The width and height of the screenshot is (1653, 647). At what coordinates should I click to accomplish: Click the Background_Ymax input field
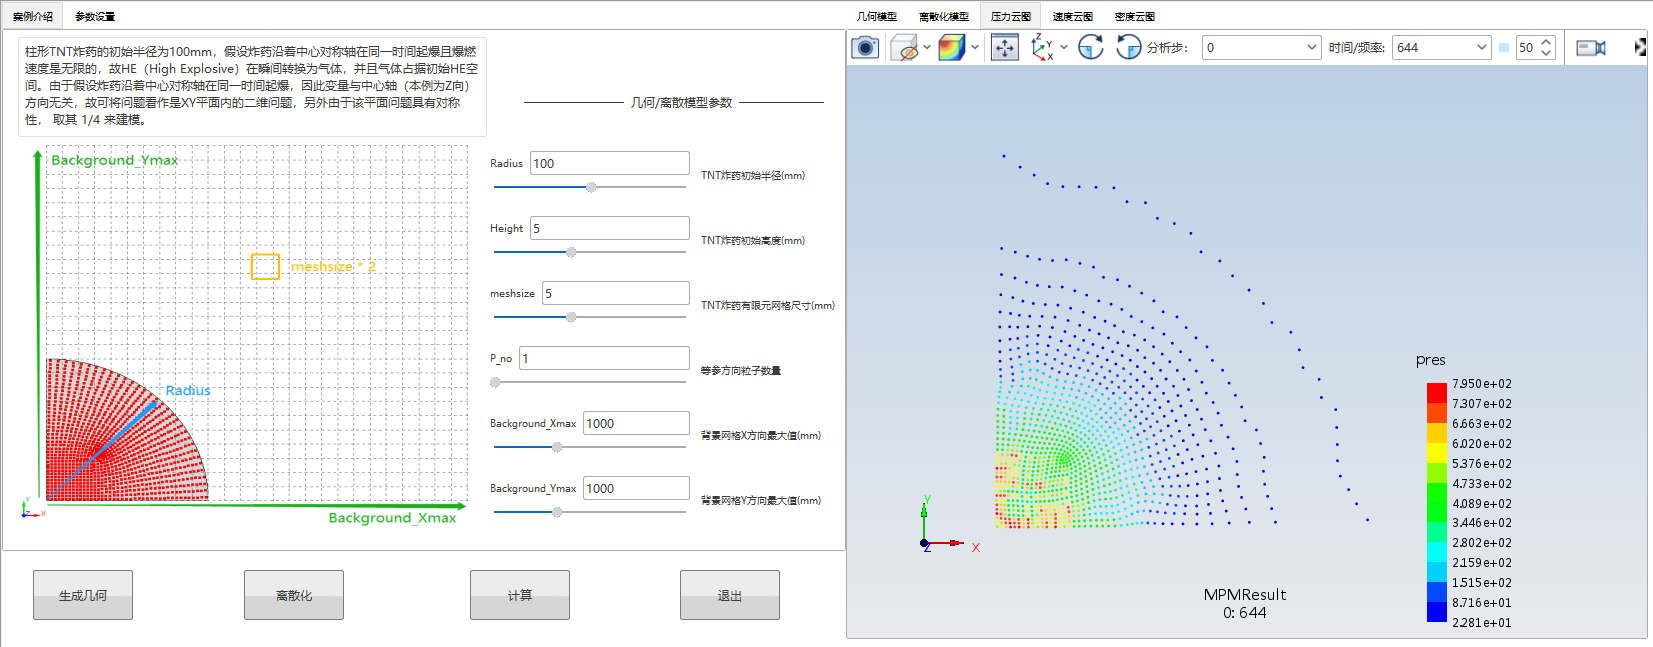click(x=636, y=488)
